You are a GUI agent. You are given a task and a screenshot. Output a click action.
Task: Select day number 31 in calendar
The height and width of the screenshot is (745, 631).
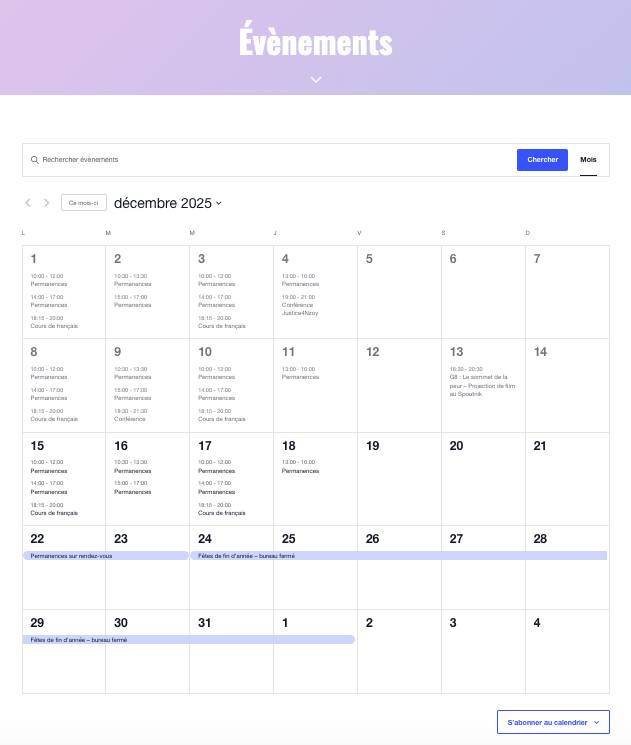coord(205,623)
